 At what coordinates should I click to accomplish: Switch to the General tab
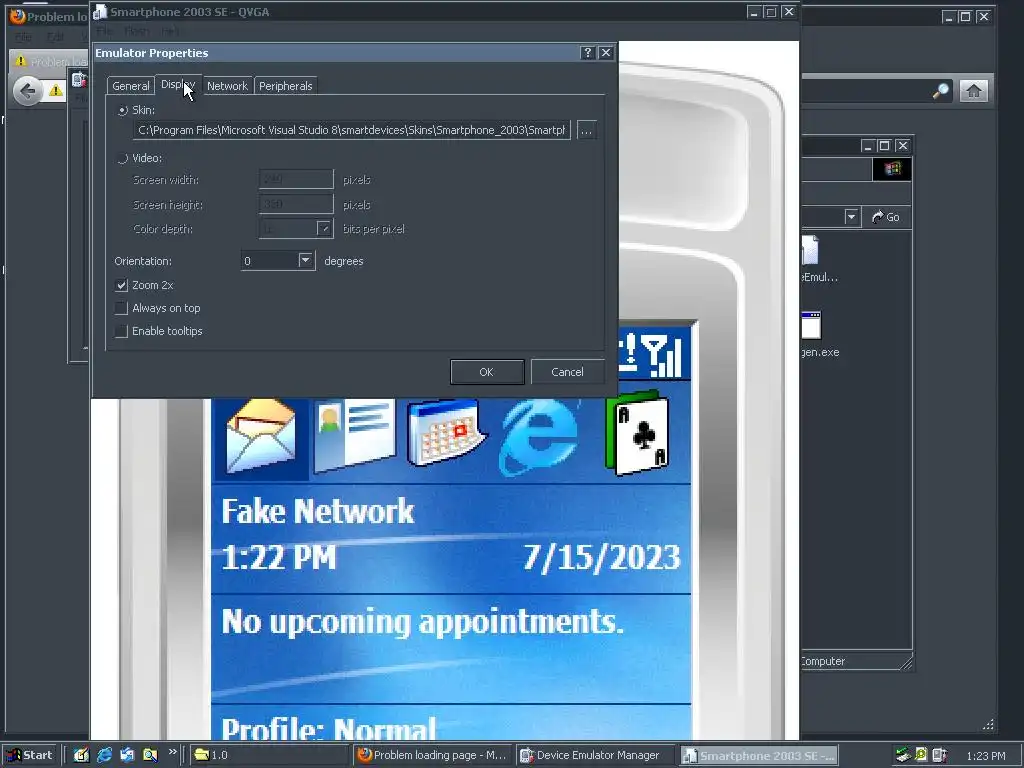click(131, 86)
